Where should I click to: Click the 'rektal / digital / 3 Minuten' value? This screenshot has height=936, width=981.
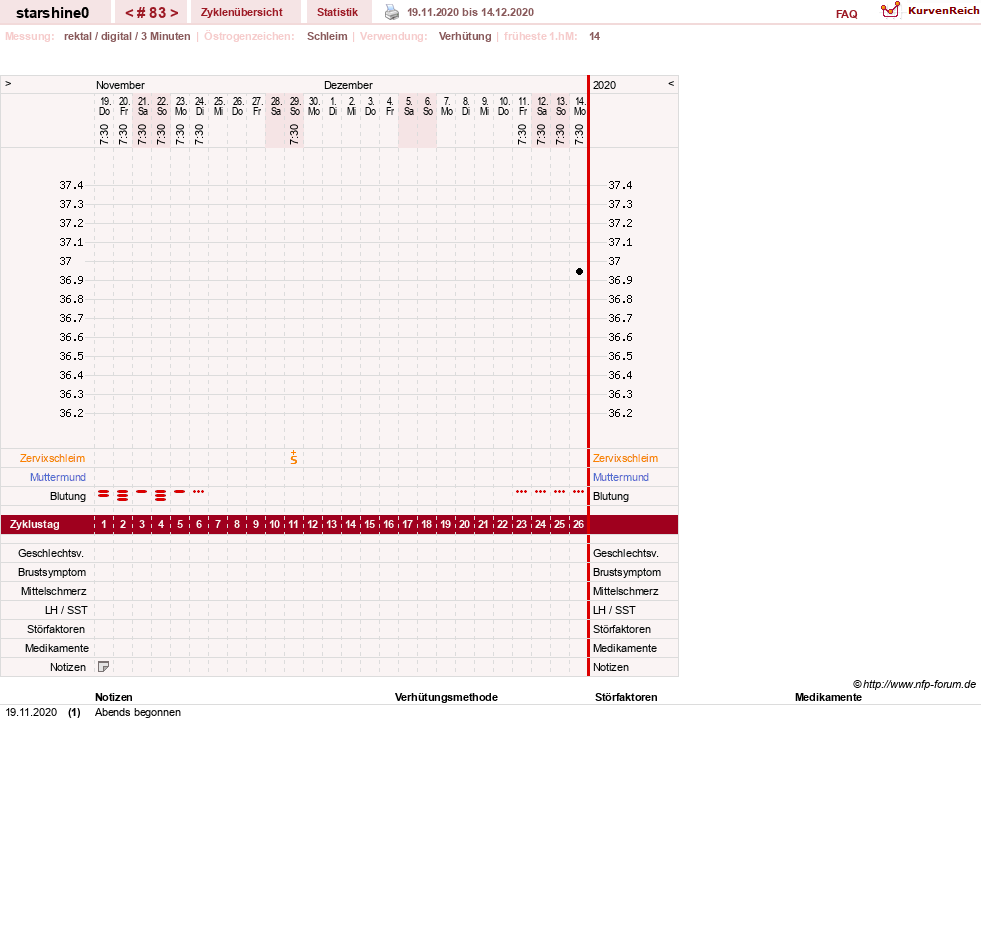coord(127,36)
